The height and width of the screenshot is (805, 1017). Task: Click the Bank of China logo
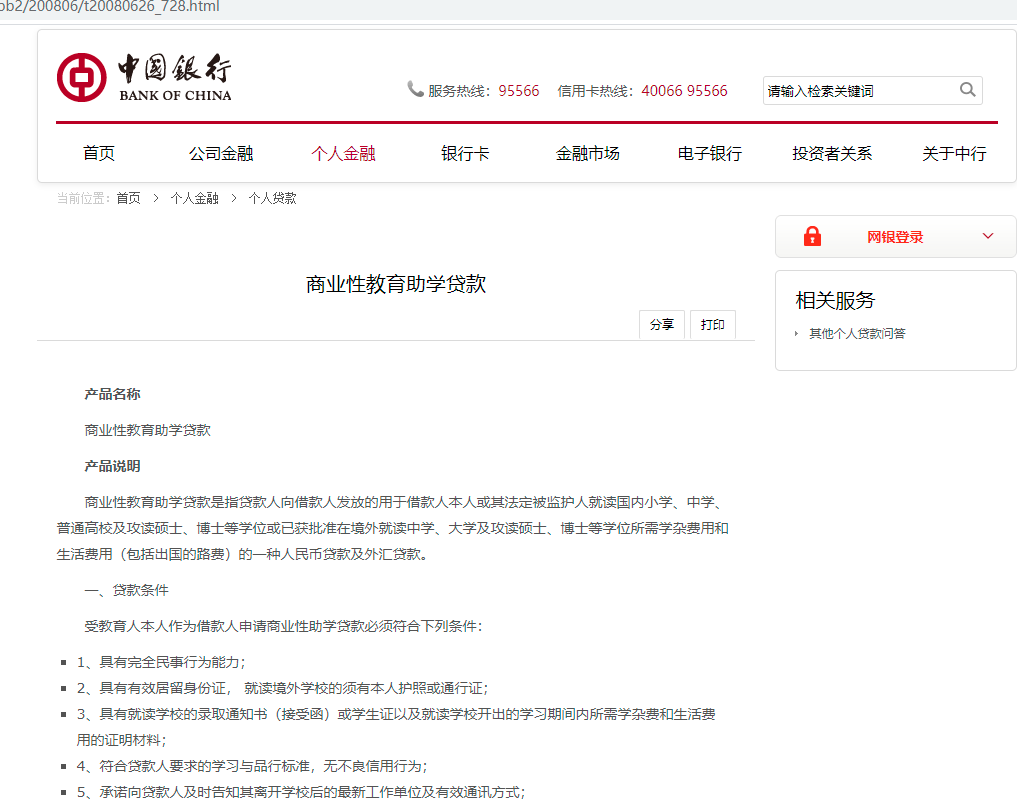point(144,77)
